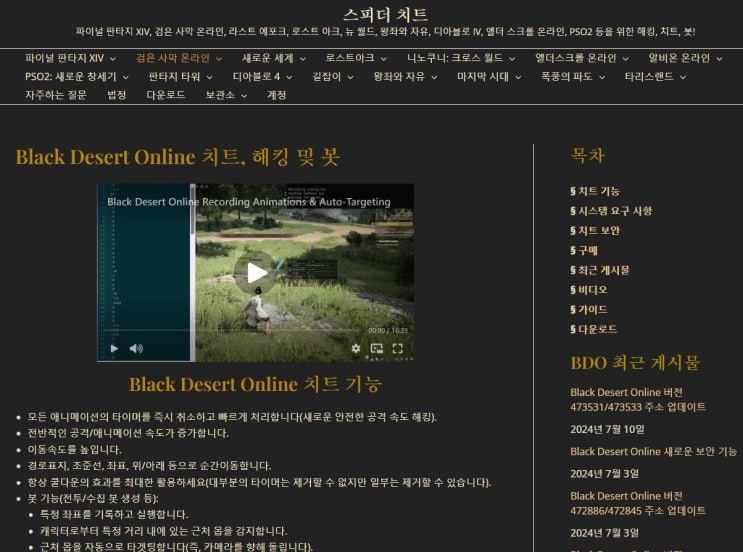Open post Black Desert Online 새로운 보안 기능
The width and height of the screenshot is (743, 552).
click(x=653, y=452)
